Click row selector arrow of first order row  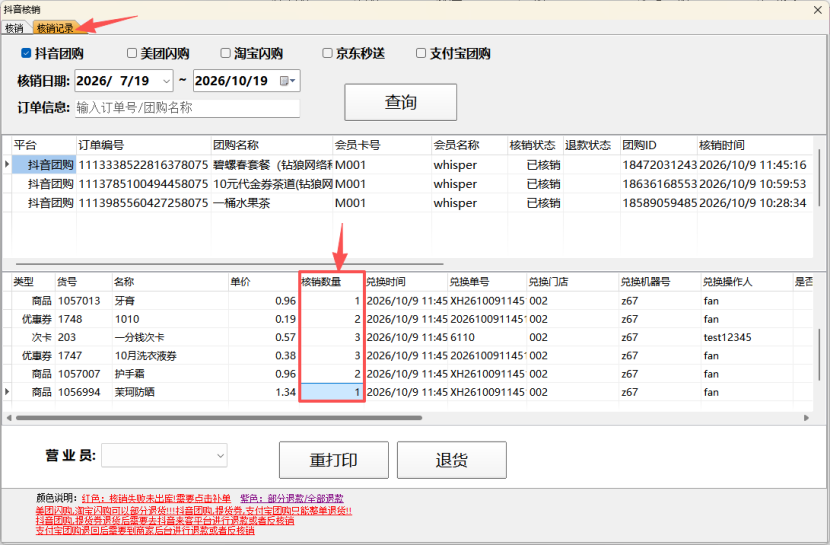pyautogui.click(x=6, y=165)
